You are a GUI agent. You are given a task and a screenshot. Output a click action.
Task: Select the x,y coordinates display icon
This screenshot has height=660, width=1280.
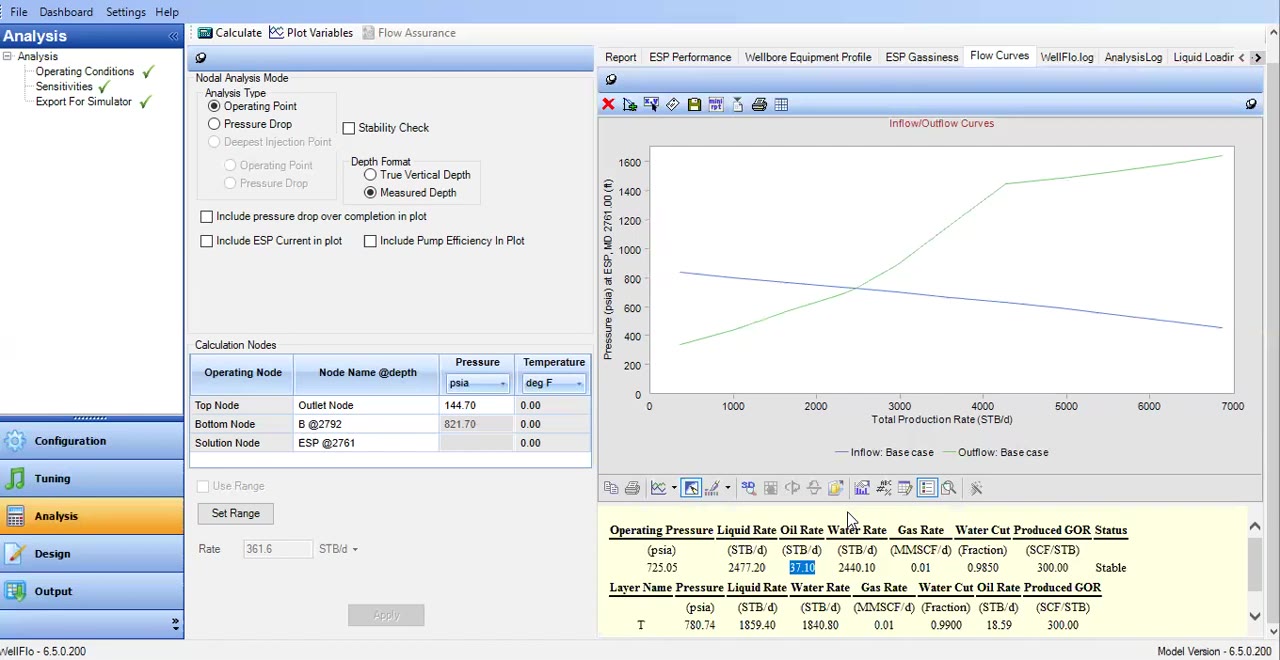click(651, 104)
